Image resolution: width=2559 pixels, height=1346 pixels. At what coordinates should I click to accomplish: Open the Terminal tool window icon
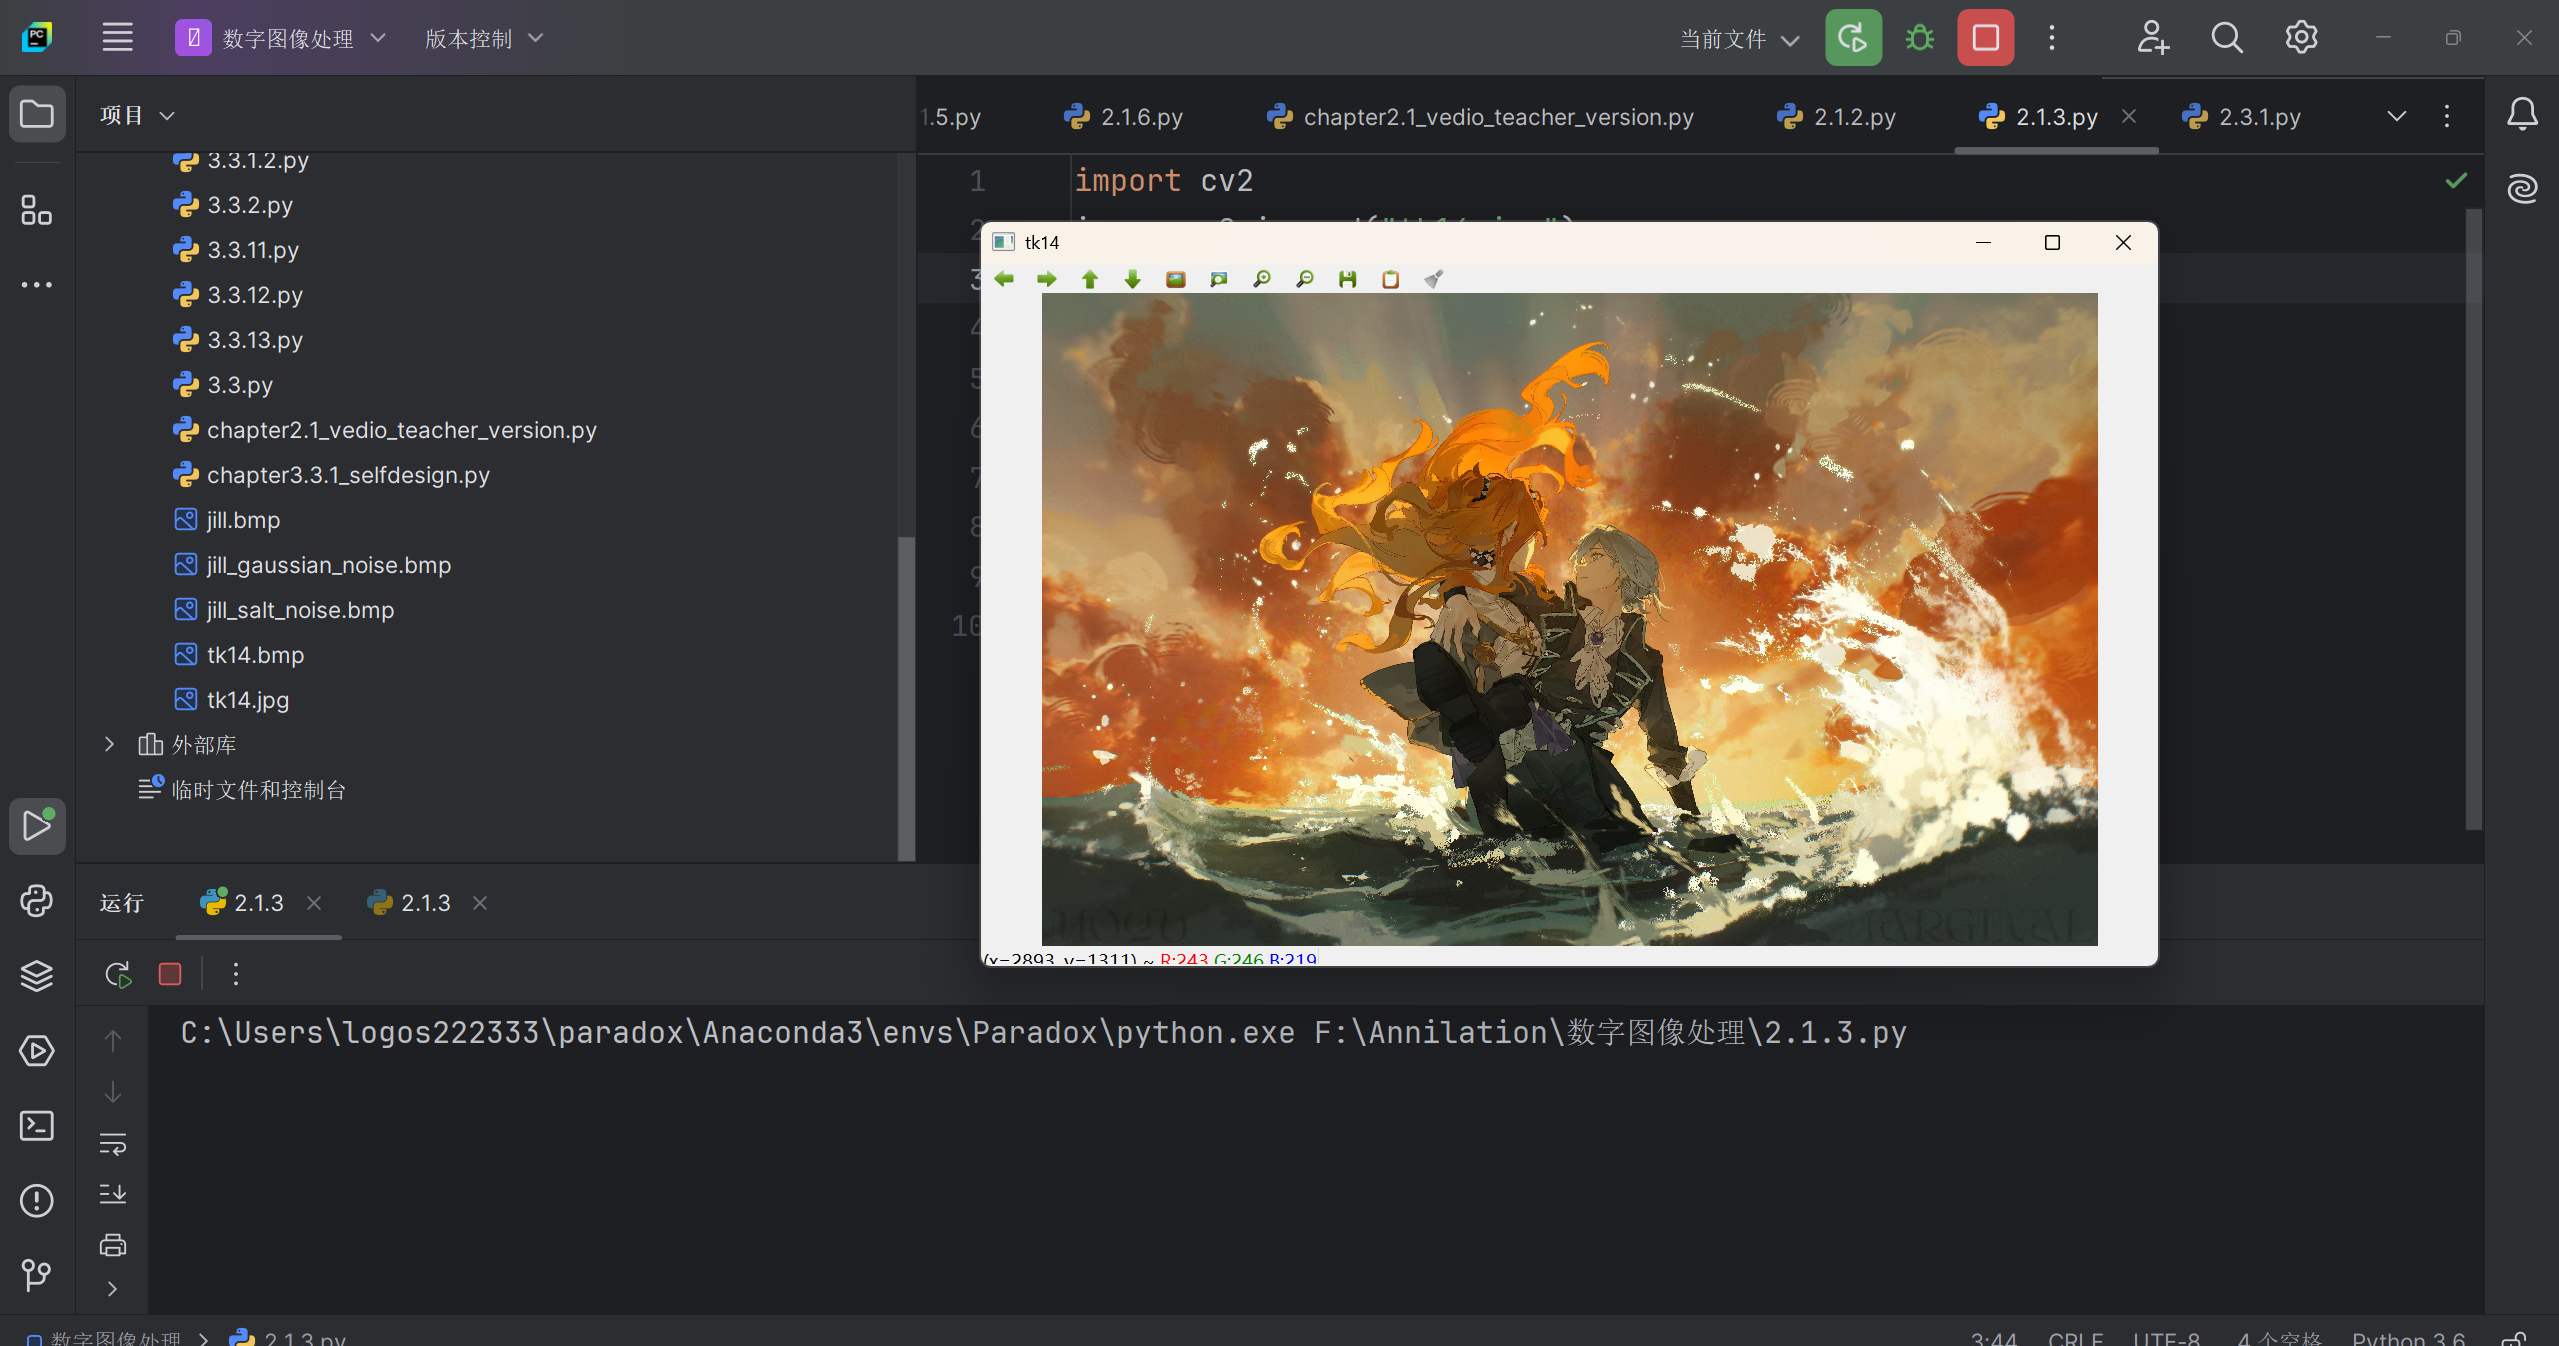[x=37, y=1126]
